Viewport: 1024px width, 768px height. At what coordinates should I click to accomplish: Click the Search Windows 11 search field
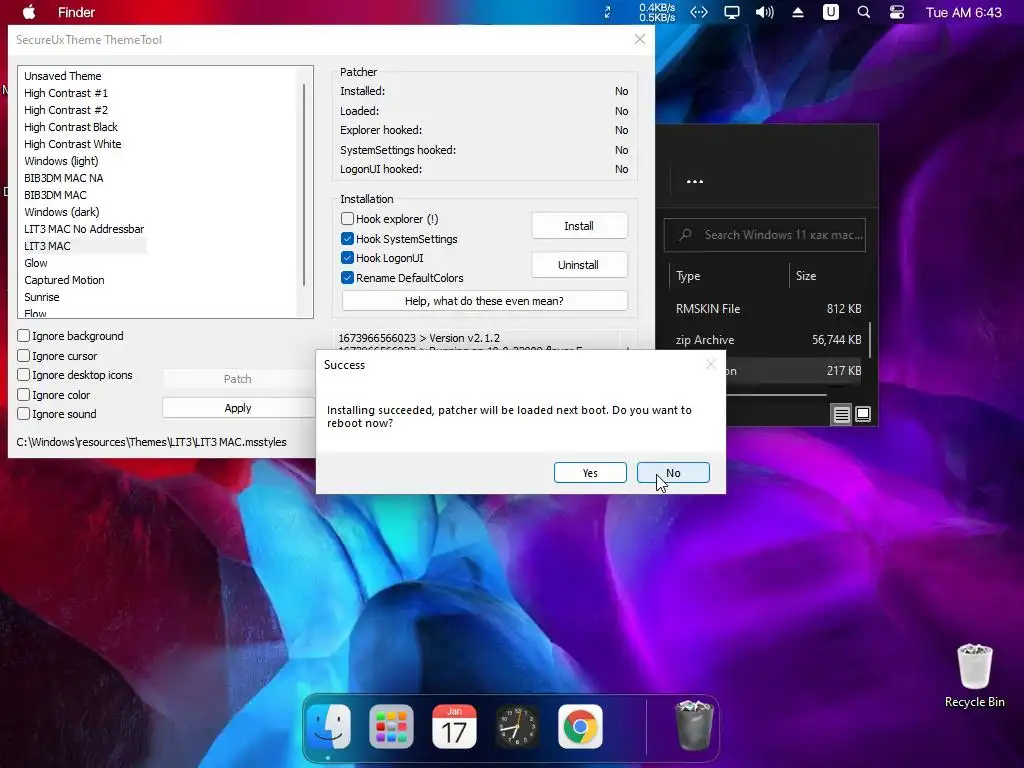(x=765, y=235)
